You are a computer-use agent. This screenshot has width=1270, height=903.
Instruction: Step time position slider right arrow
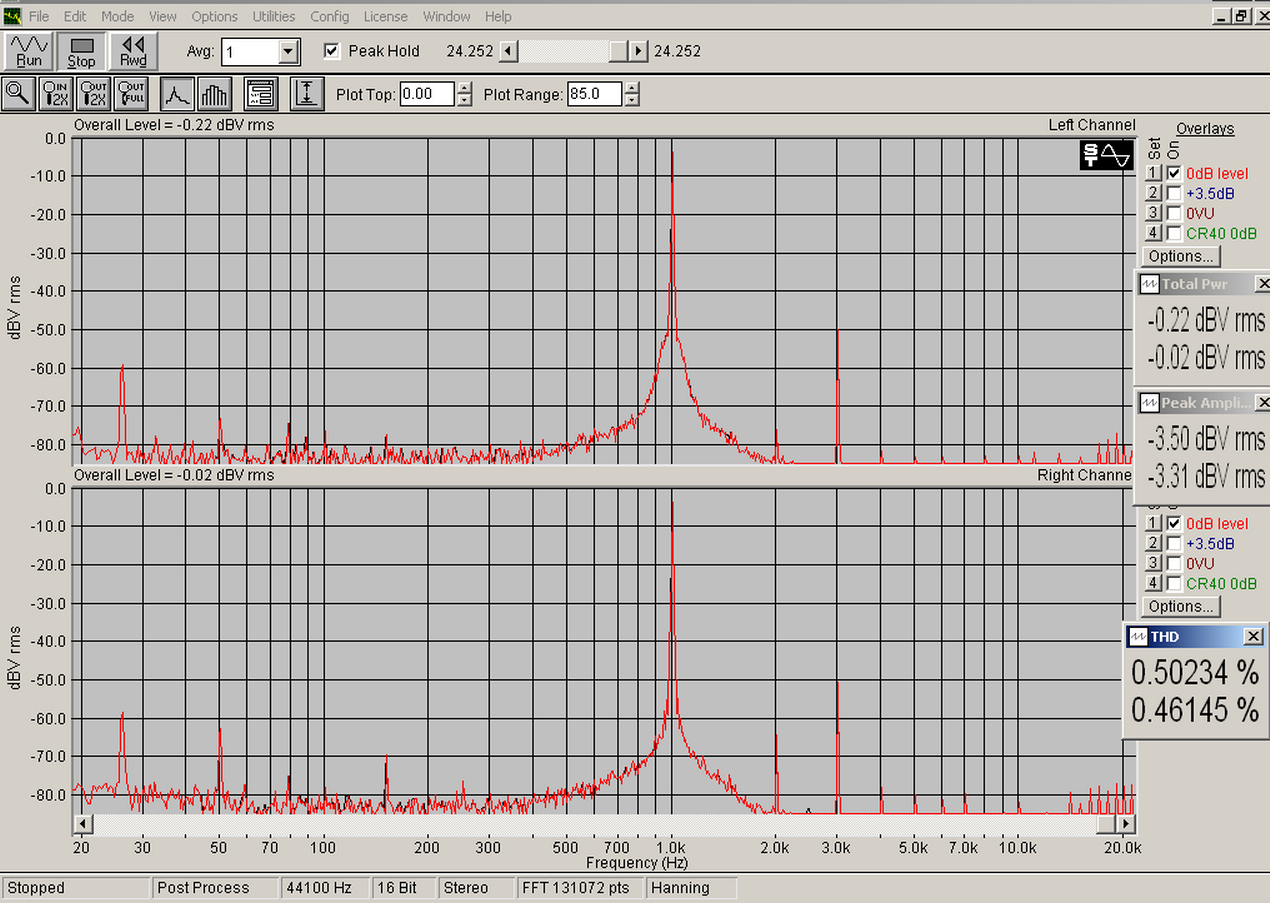tap(639, 51)
